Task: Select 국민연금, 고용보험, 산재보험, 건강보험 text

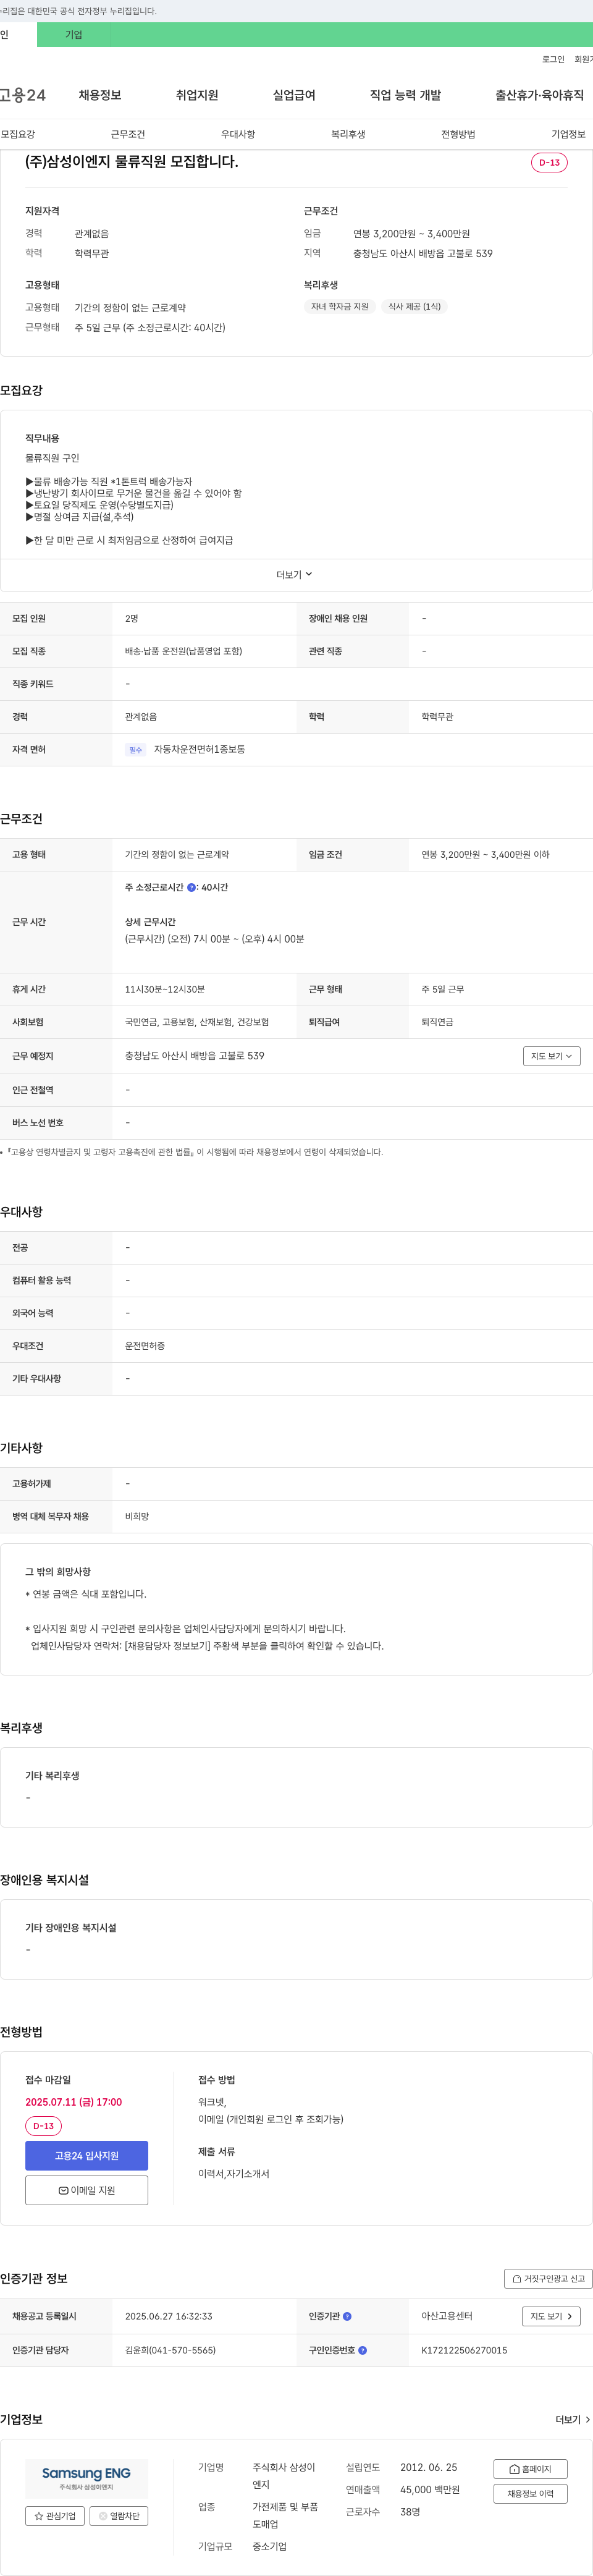Action: pos(197,1022)
